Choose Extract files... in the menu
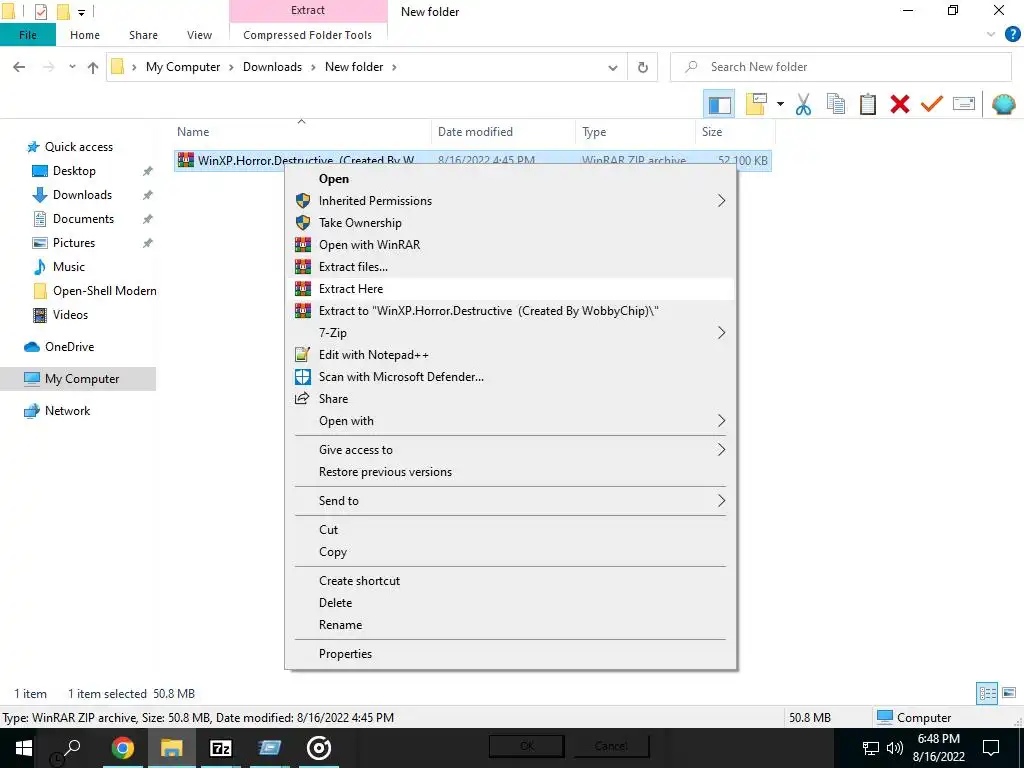Screen dimensions: 1024x768 (511, 266)
